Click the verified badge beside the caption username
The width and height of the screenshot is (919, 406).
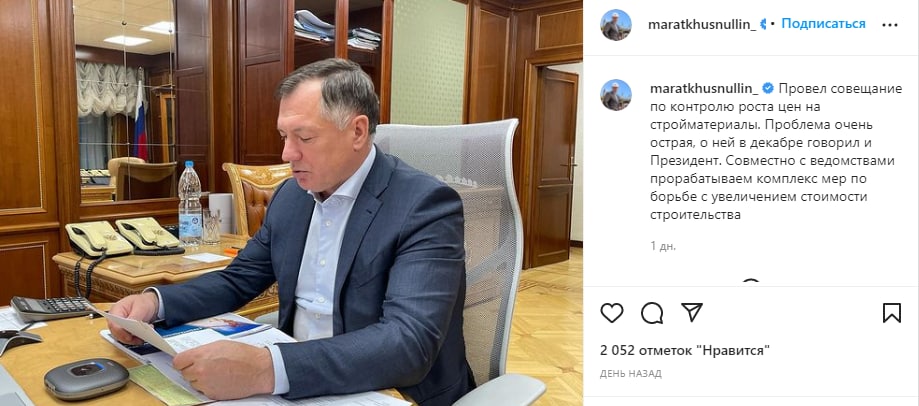point(768,88)
